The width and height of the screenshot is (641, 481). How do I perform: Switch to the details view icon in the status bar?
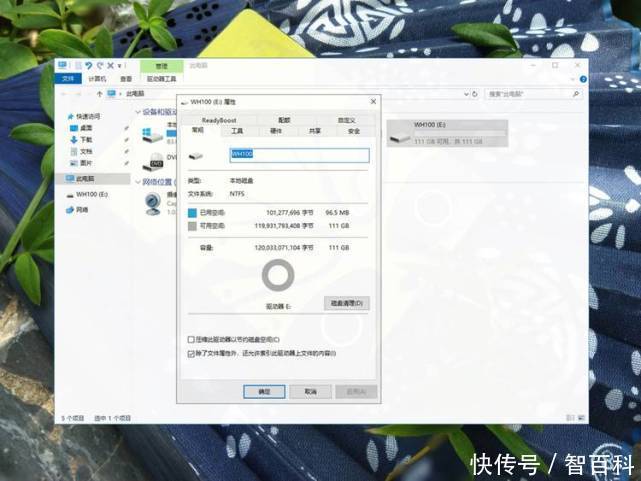(x=570, y=418)
